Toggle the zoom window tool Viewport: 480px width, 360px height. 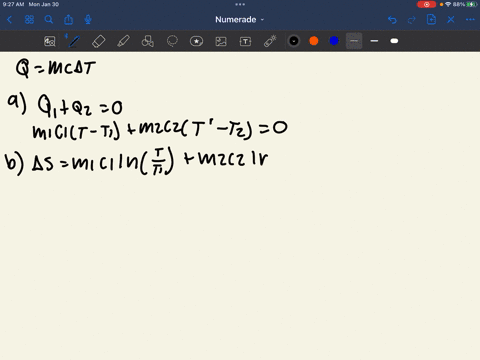(50, 41)
